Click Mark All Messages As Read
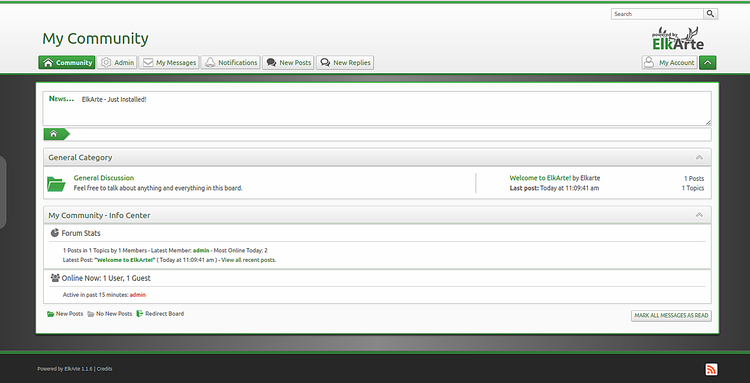Image resolution: width=750 pixels, height=383 pixels. point(671,316)
